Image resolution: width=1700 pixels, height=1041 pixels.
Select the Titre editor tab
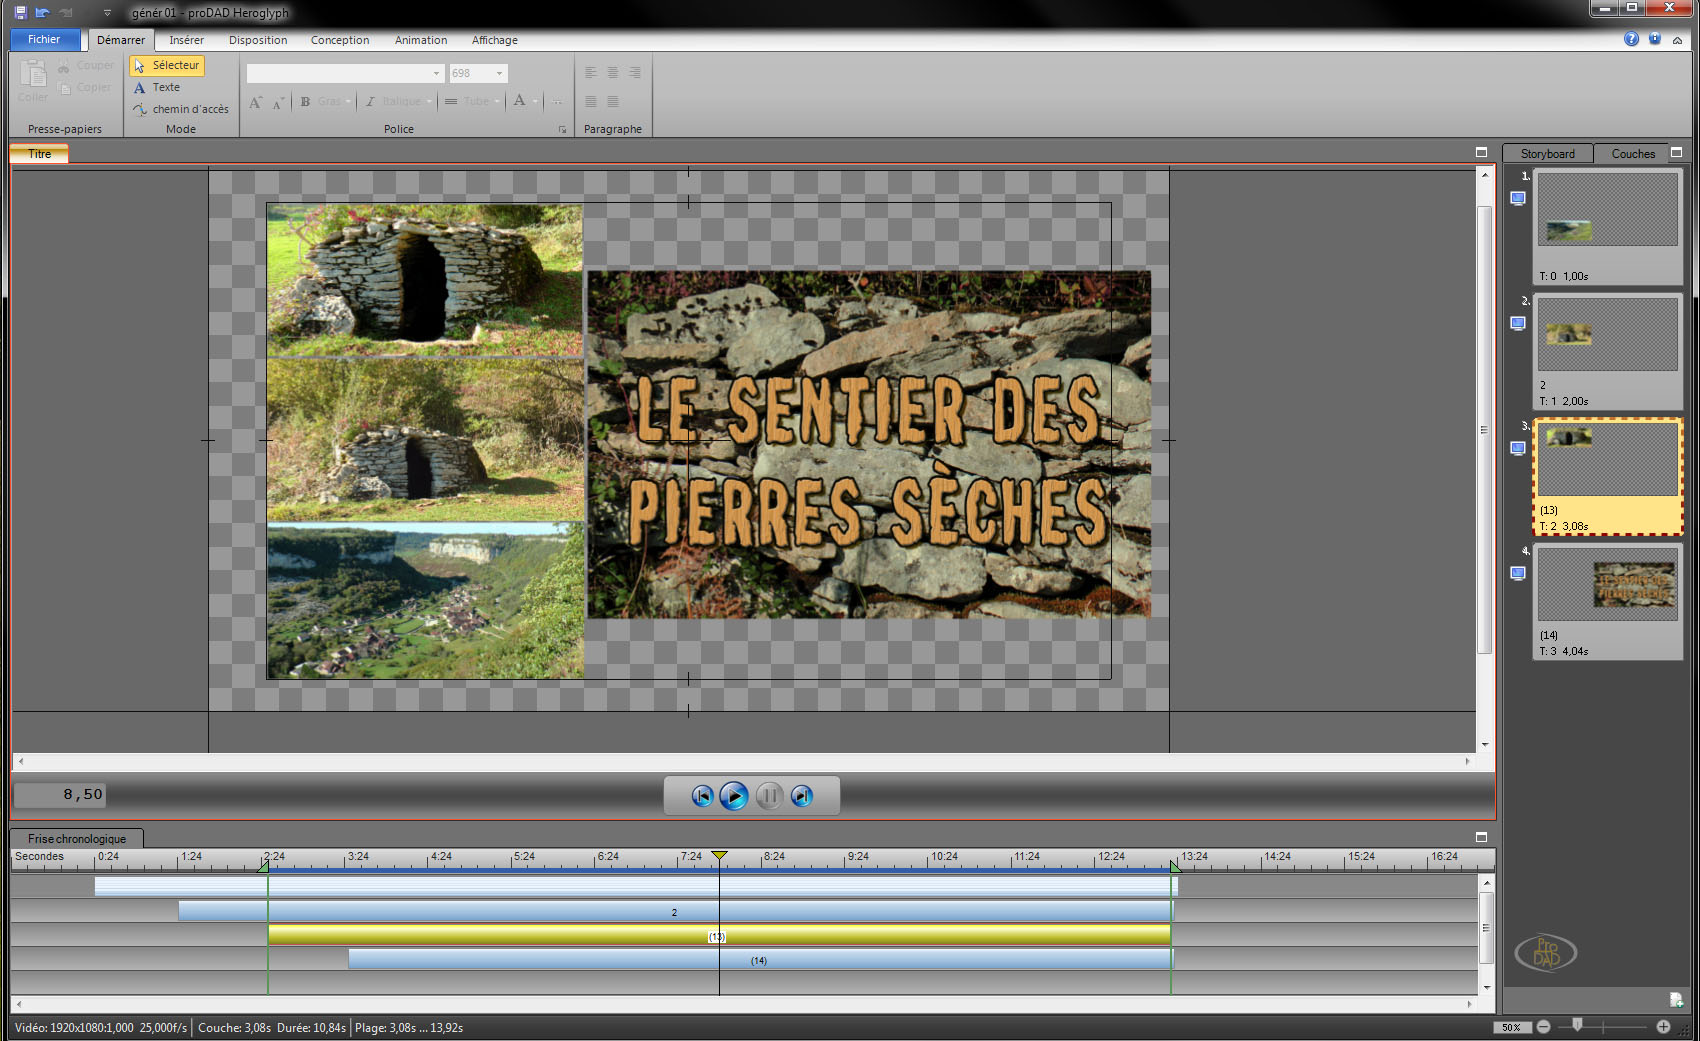point(39,154)
